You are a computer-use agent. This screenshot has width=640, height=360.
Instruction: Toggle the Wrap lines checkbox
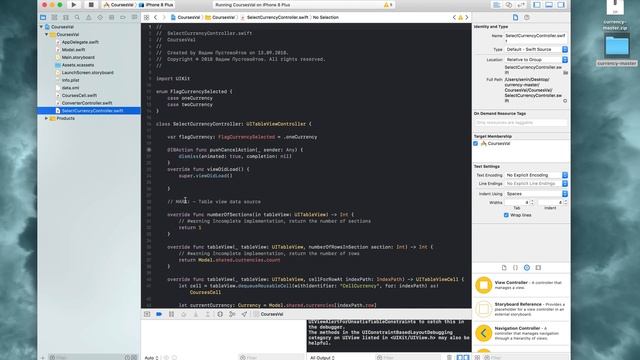click(x=506, y=215)
